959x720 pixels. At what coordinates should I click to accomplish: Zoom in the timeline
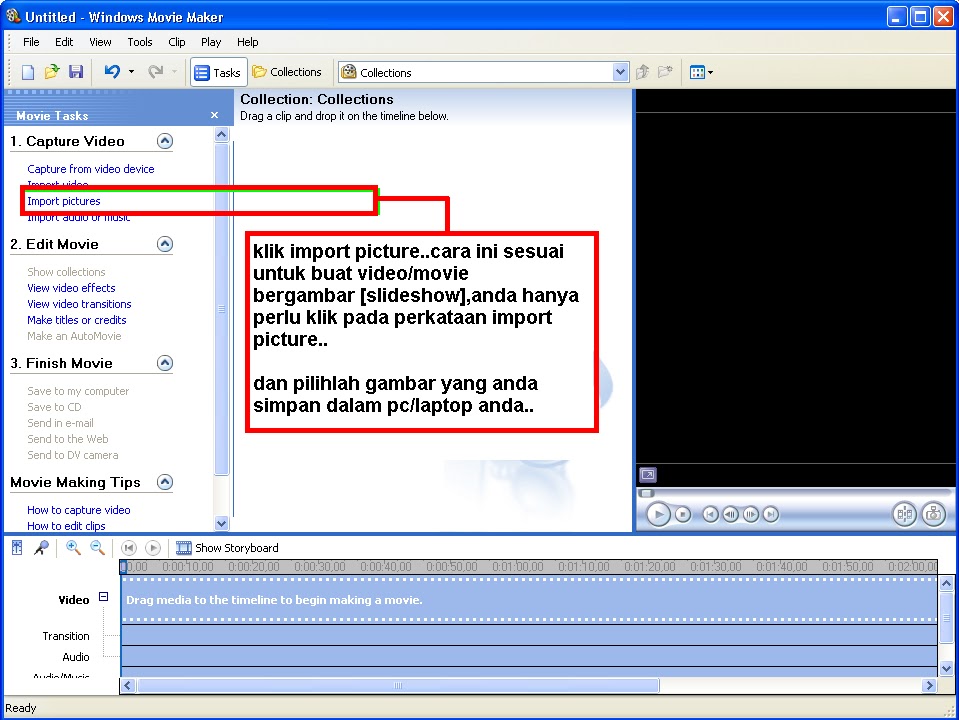pyautogui.click(x=73, y=547)
